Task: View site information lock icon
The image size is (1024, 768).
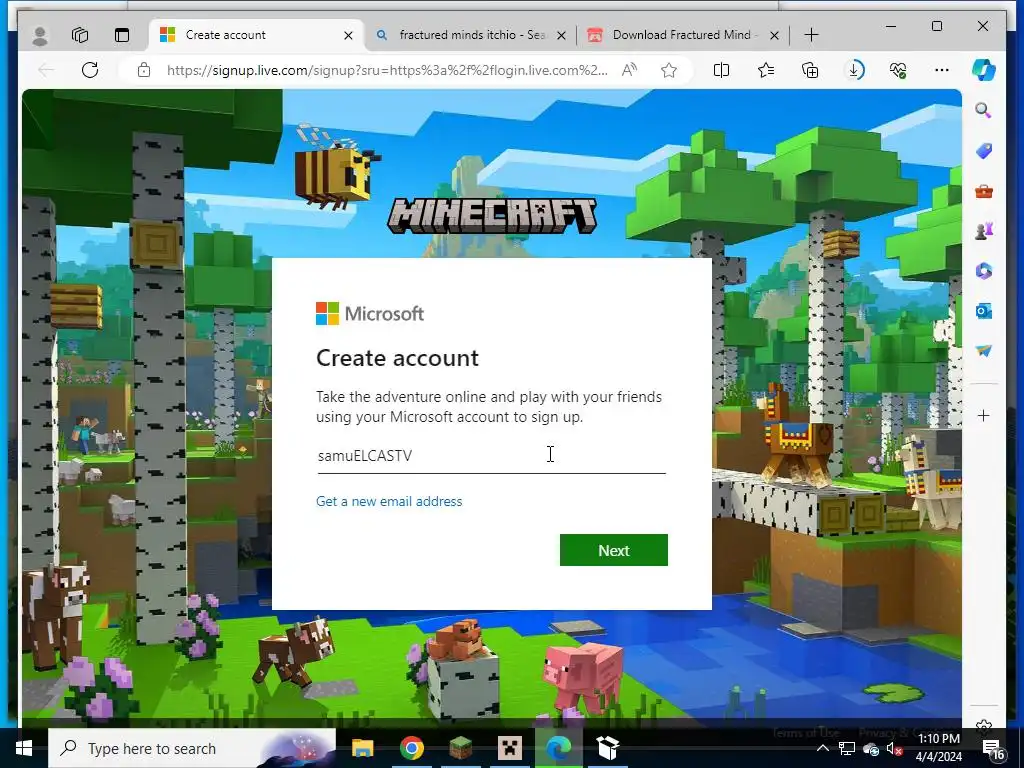Action: pyautogui.click(x=144, y=70)
